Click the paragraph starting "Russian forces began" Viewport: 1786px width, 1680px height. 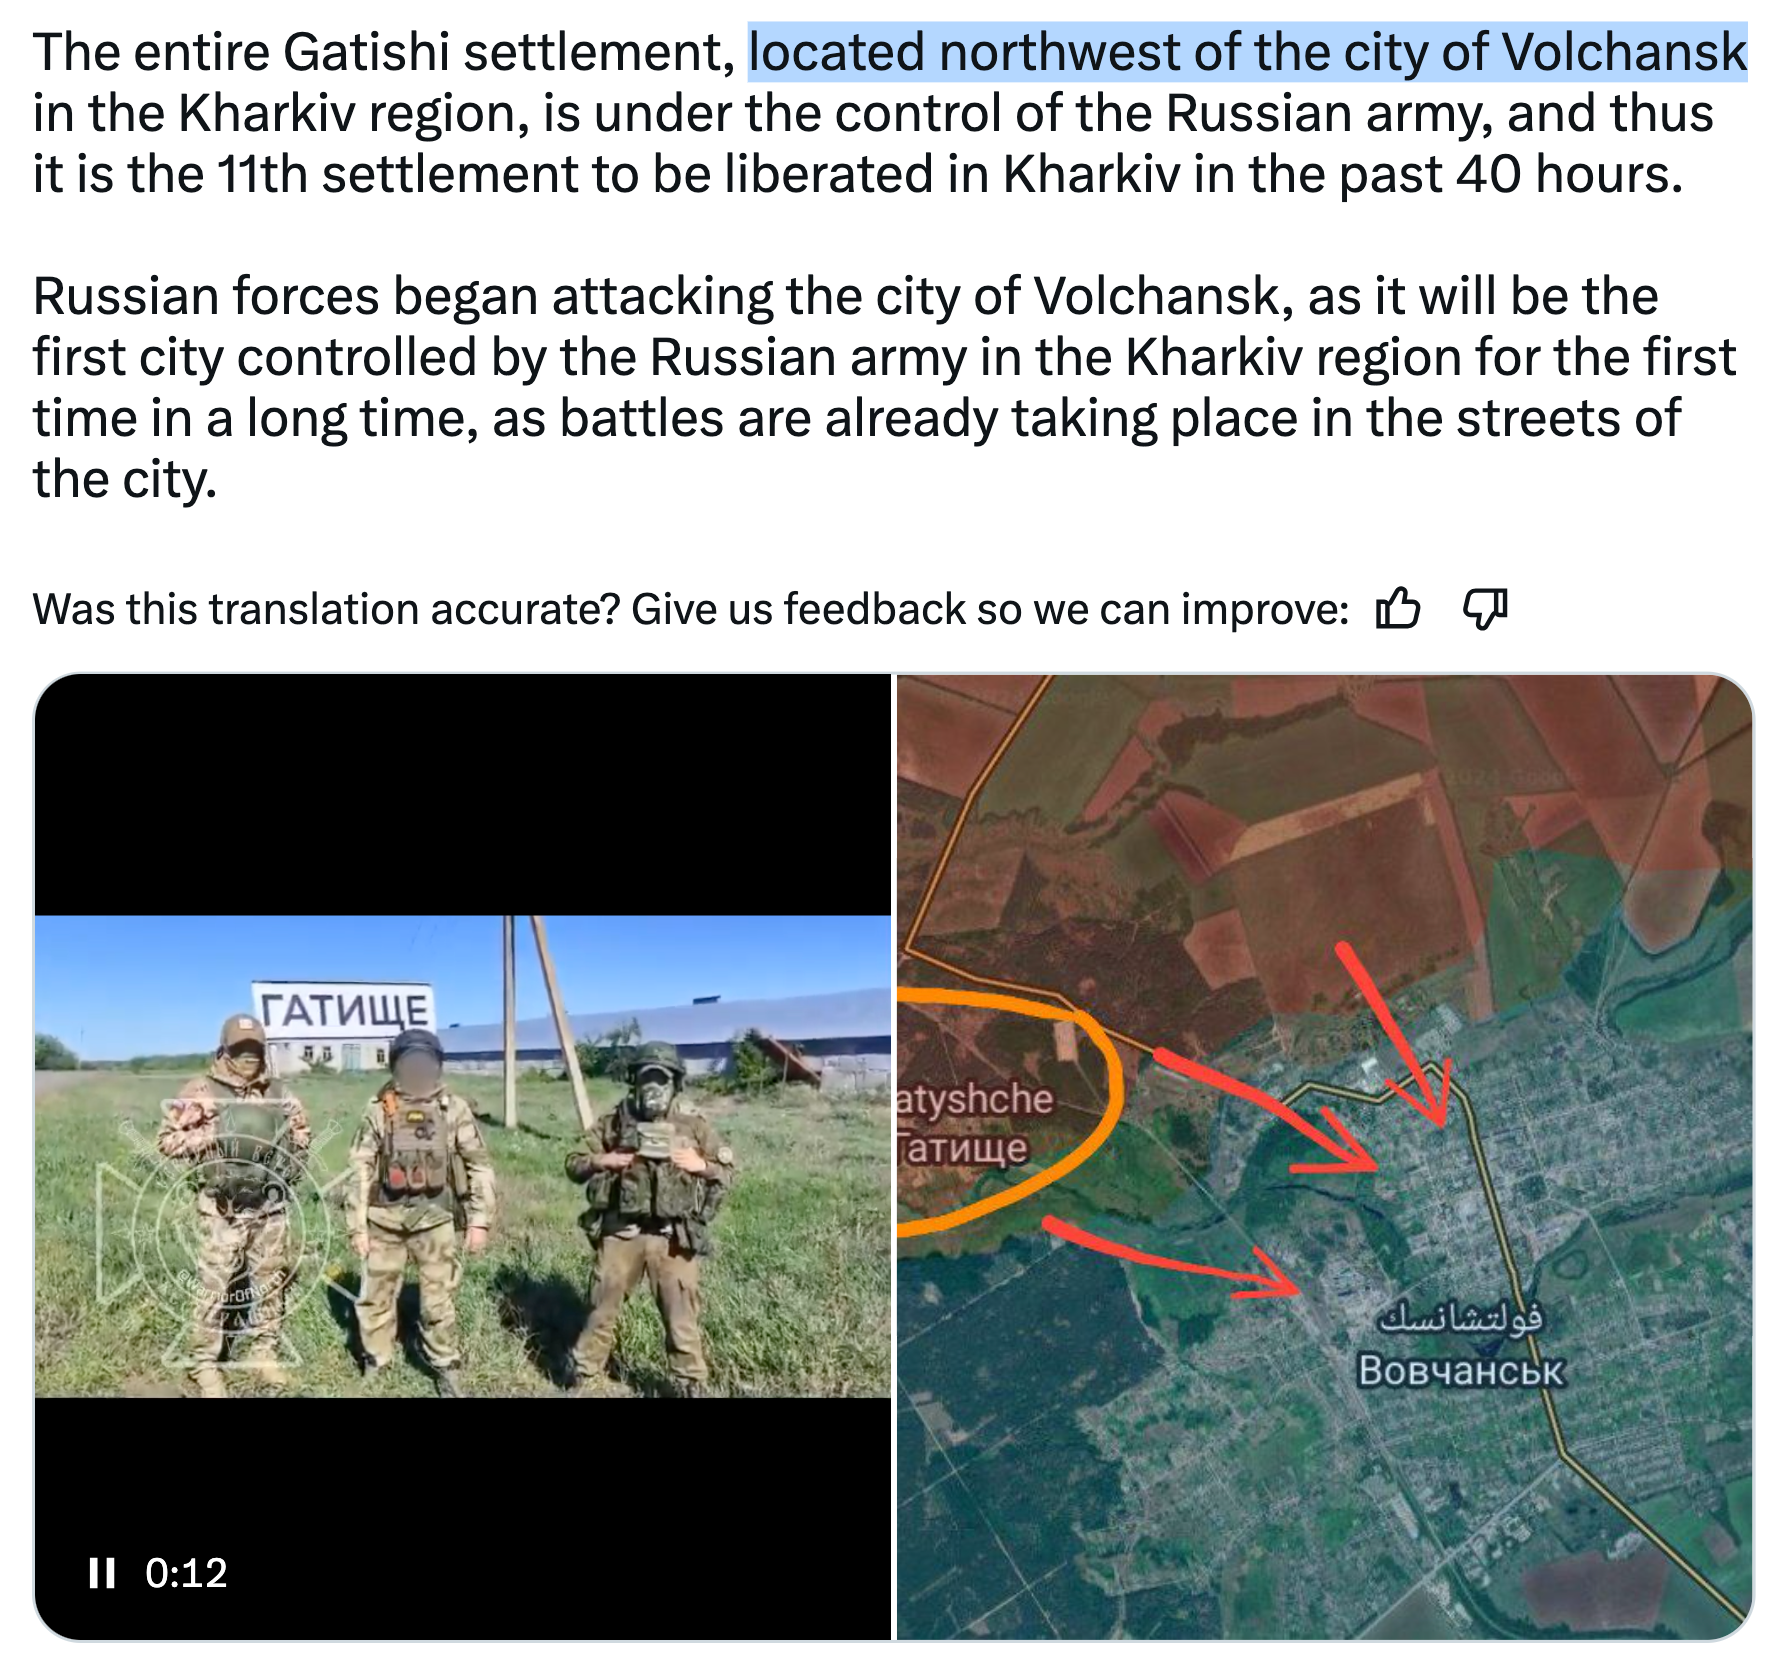tap(884, 387)
